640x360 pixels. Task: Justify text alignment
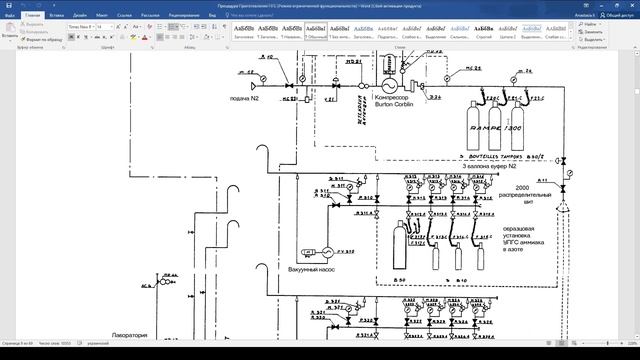182,37
